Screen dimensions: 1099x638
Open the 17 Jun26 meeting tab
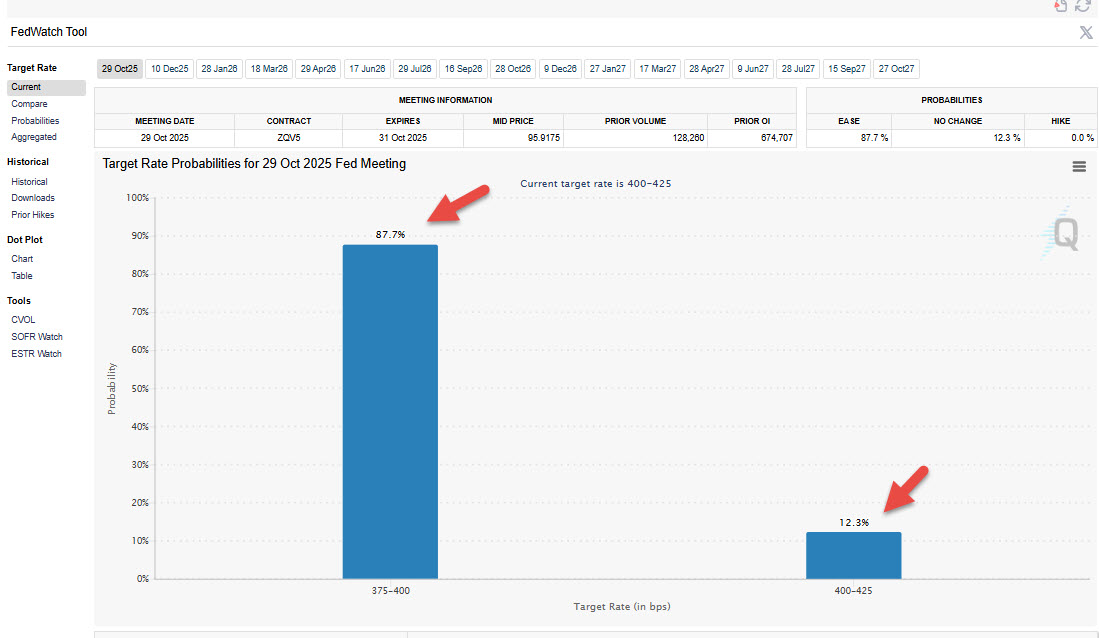366,69
